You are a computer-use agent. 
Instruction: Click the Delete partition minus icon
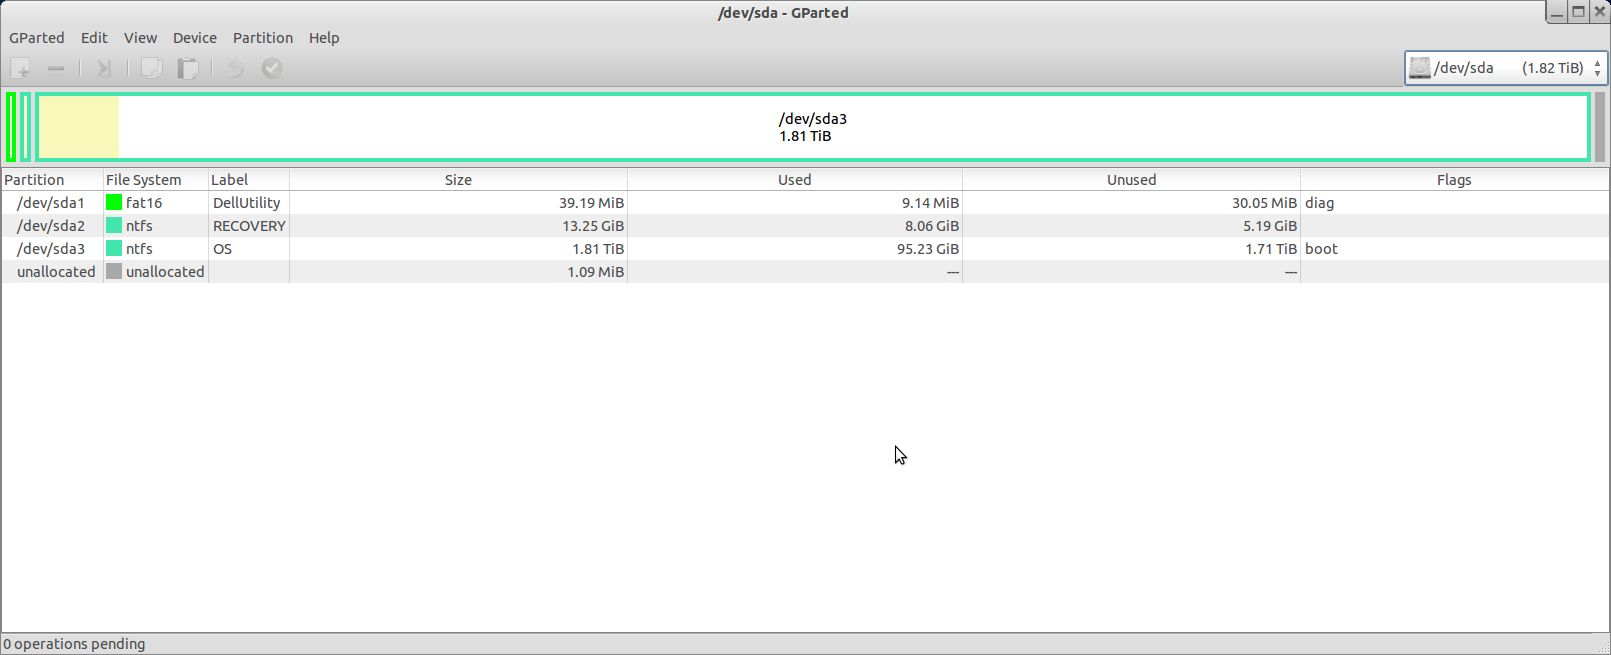click(56, 68)
